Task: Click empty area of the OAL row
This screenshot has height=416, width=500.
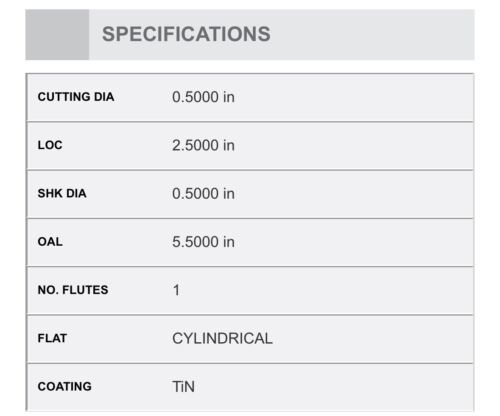Action: (x=353, y=242)
